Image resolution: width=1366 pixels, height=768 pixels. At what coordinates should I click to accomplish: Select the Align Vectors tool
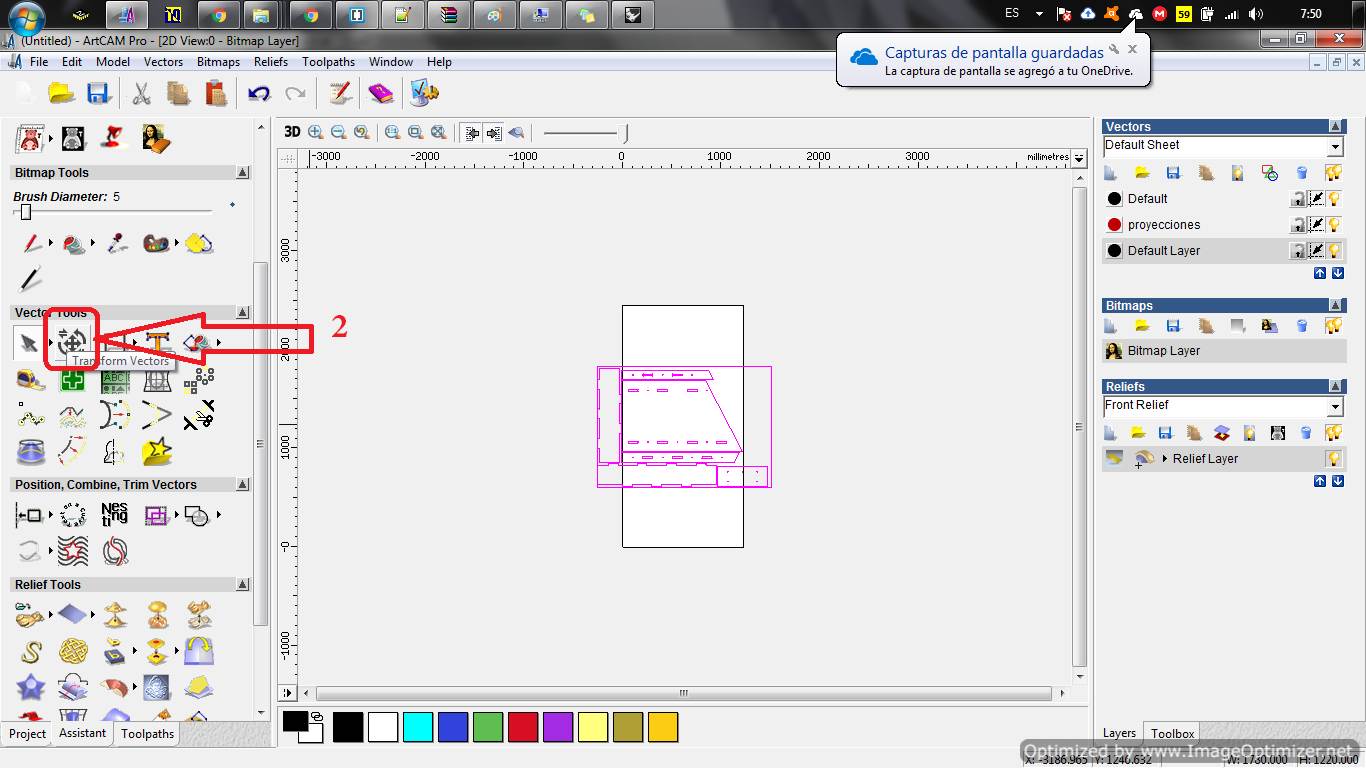pyautogui.click(x=28, y=515)
